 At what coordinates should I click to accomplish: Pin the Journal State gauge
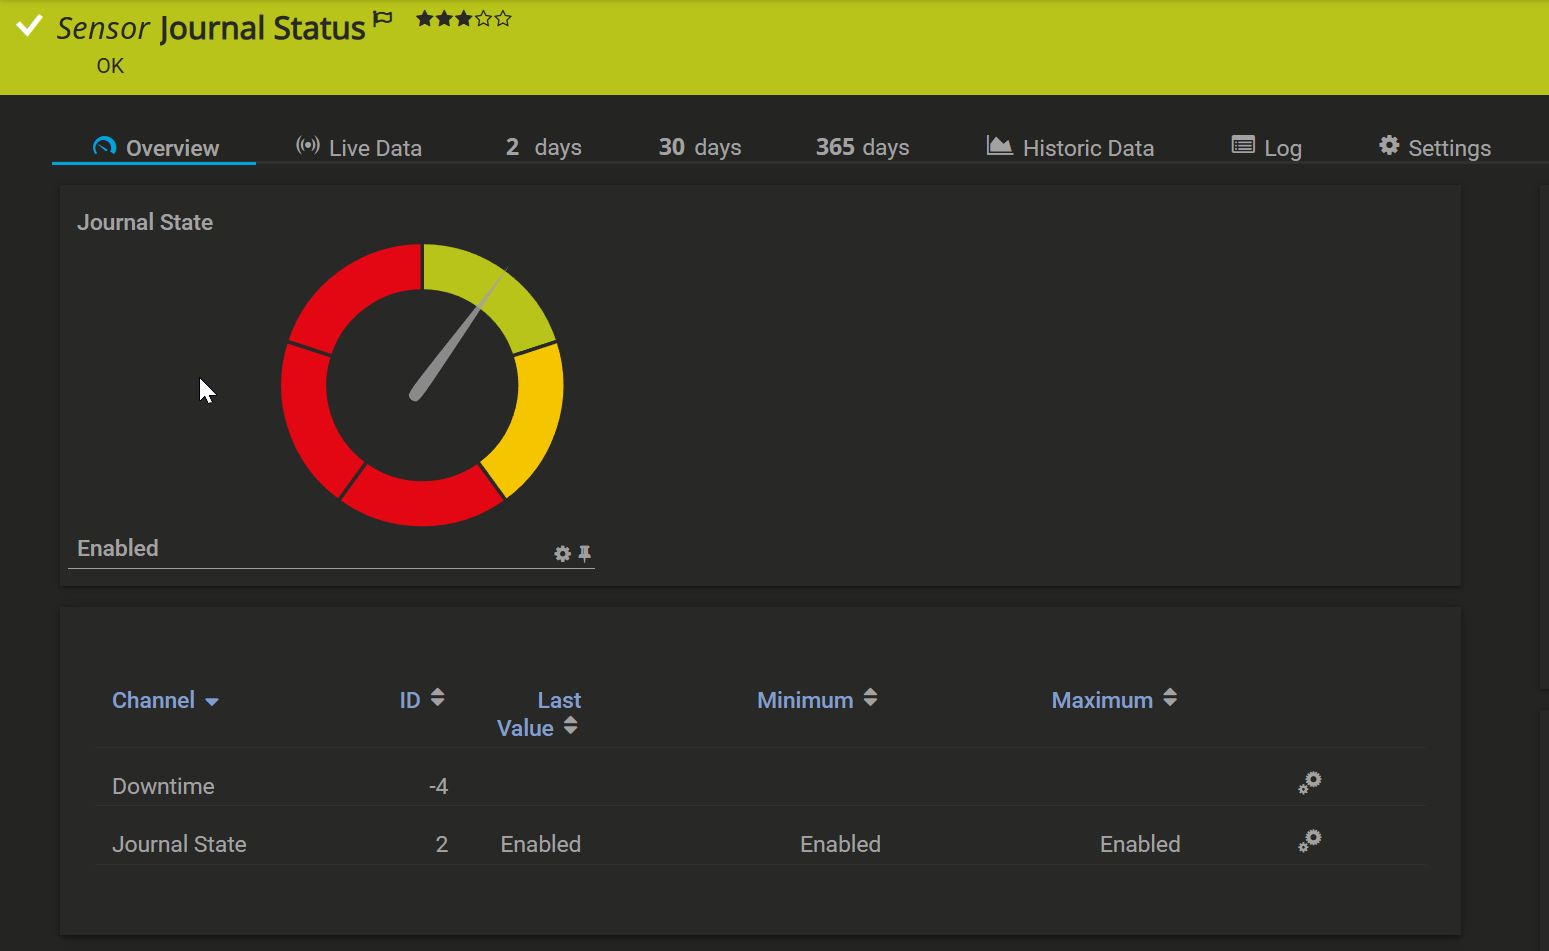pos(585,553)
